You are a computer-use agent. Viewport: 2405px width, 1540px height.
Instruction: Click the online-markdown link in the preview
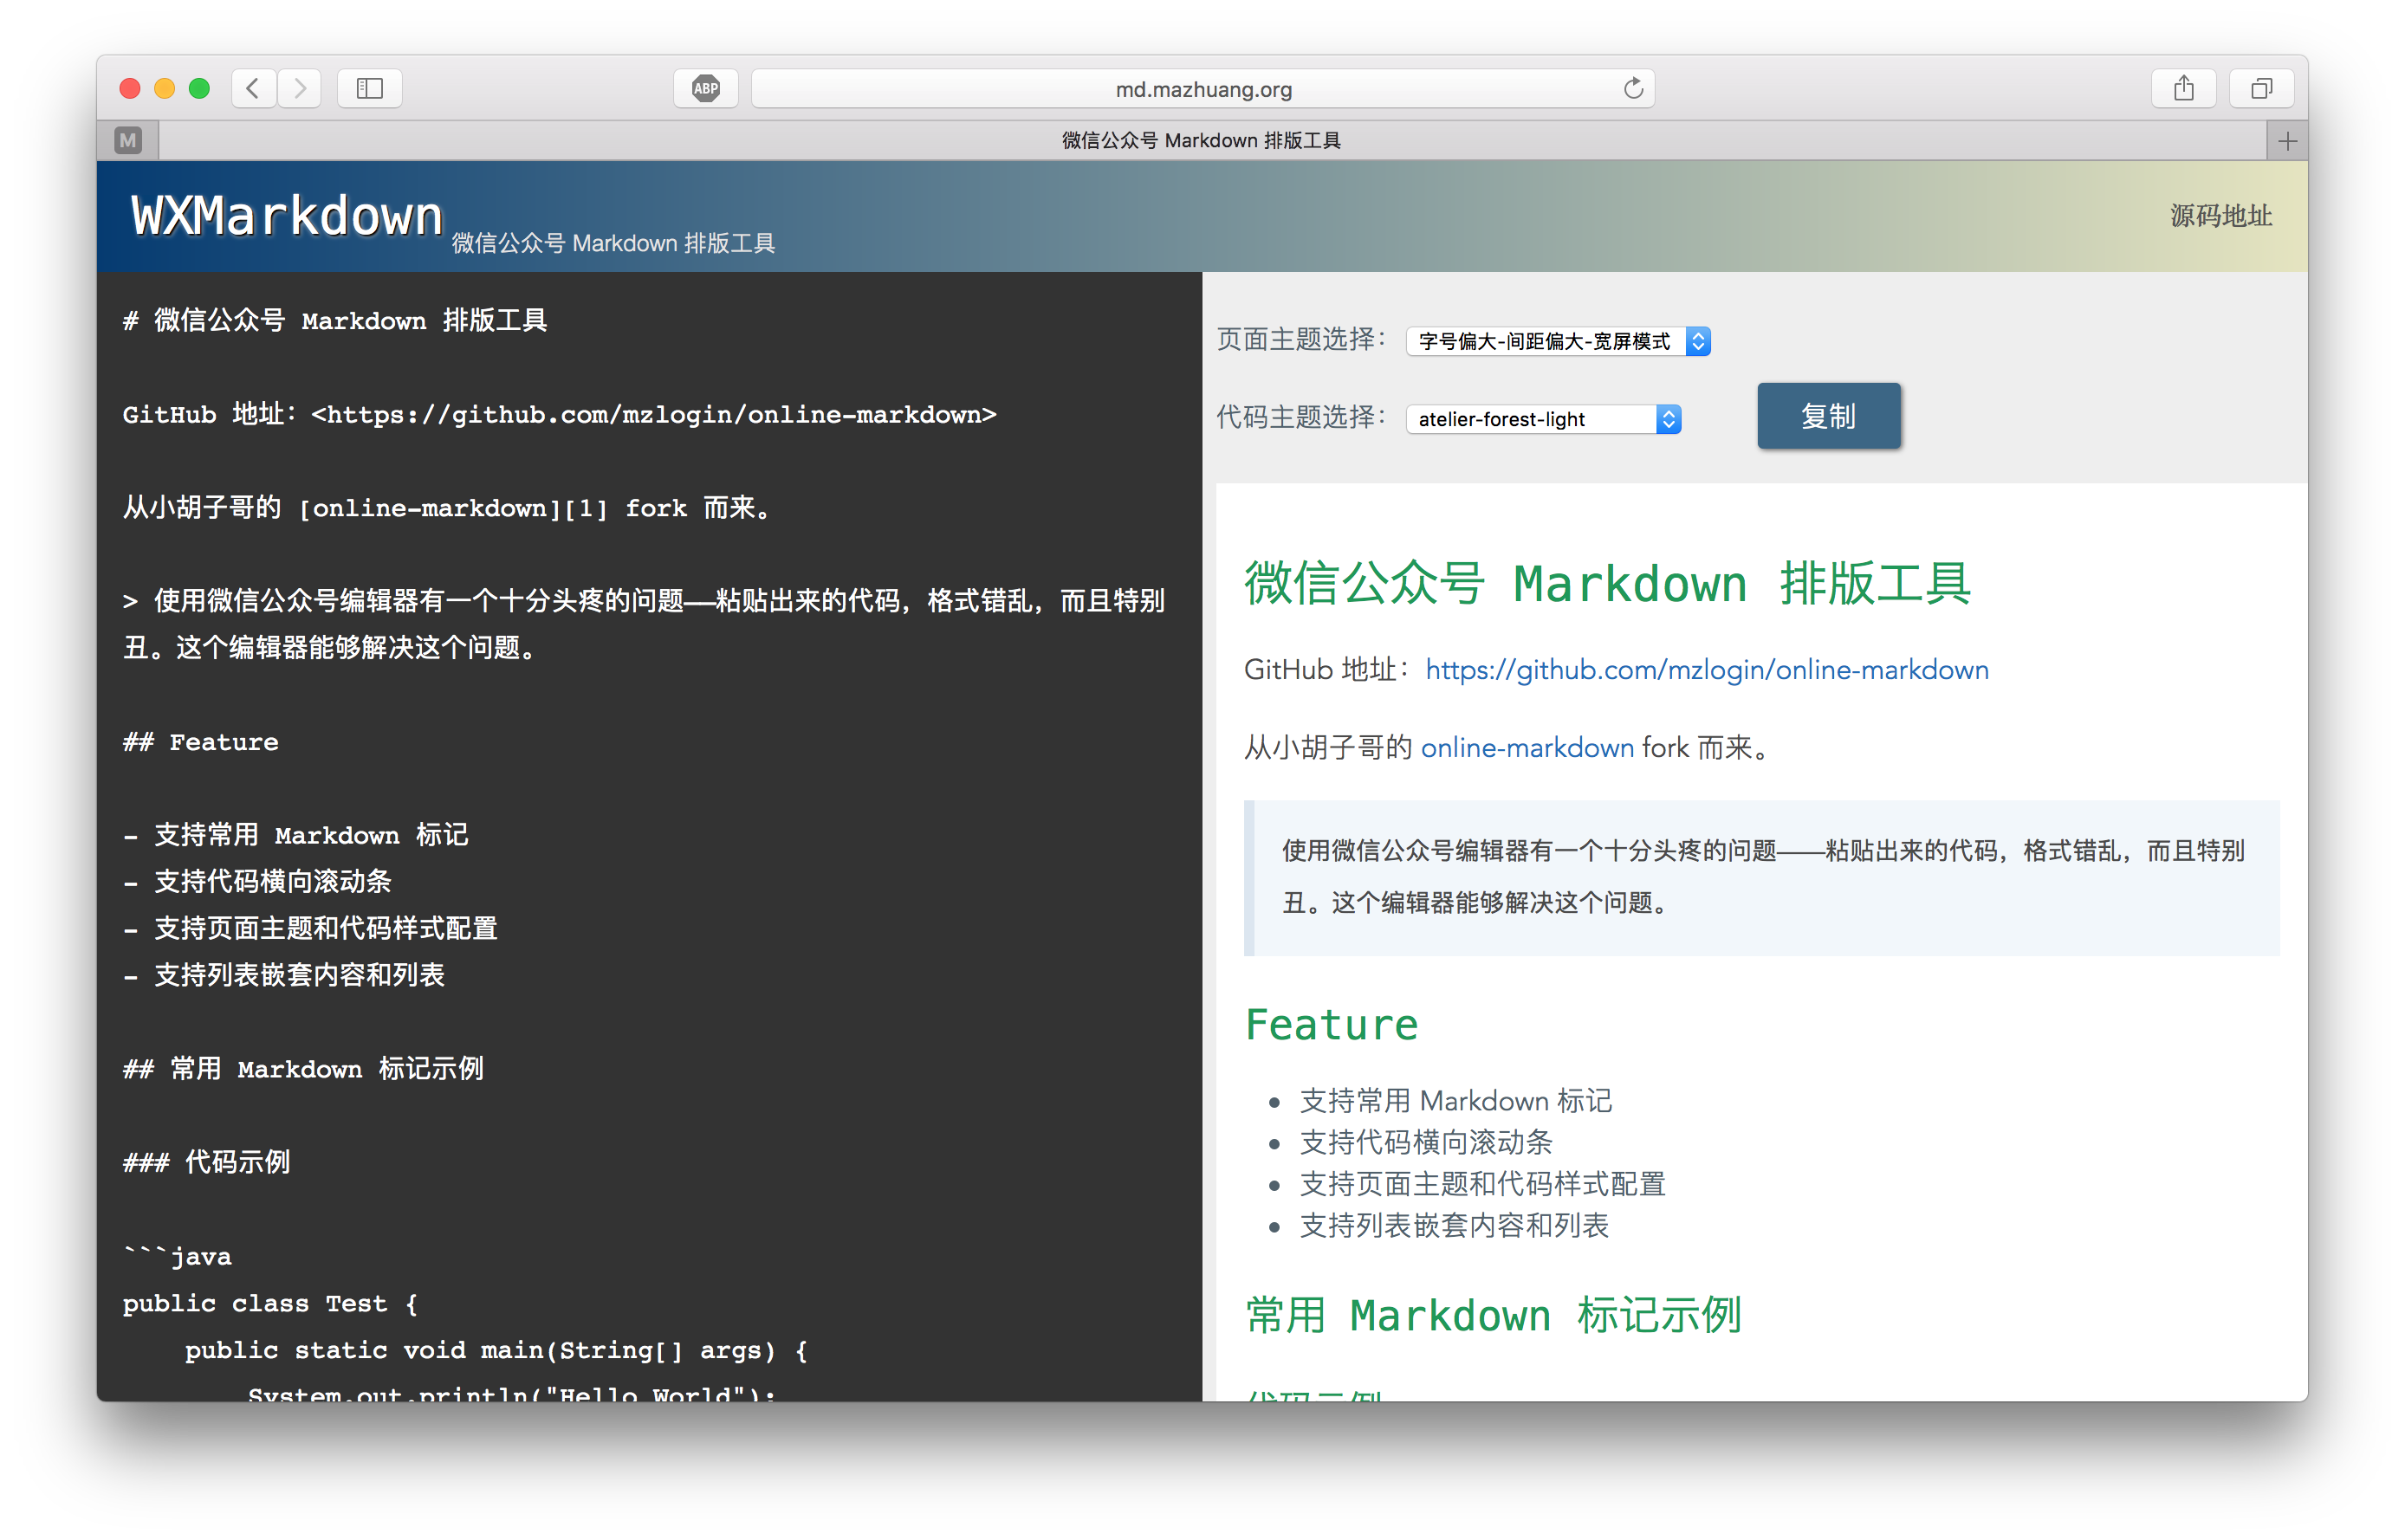click(1527, 747)
